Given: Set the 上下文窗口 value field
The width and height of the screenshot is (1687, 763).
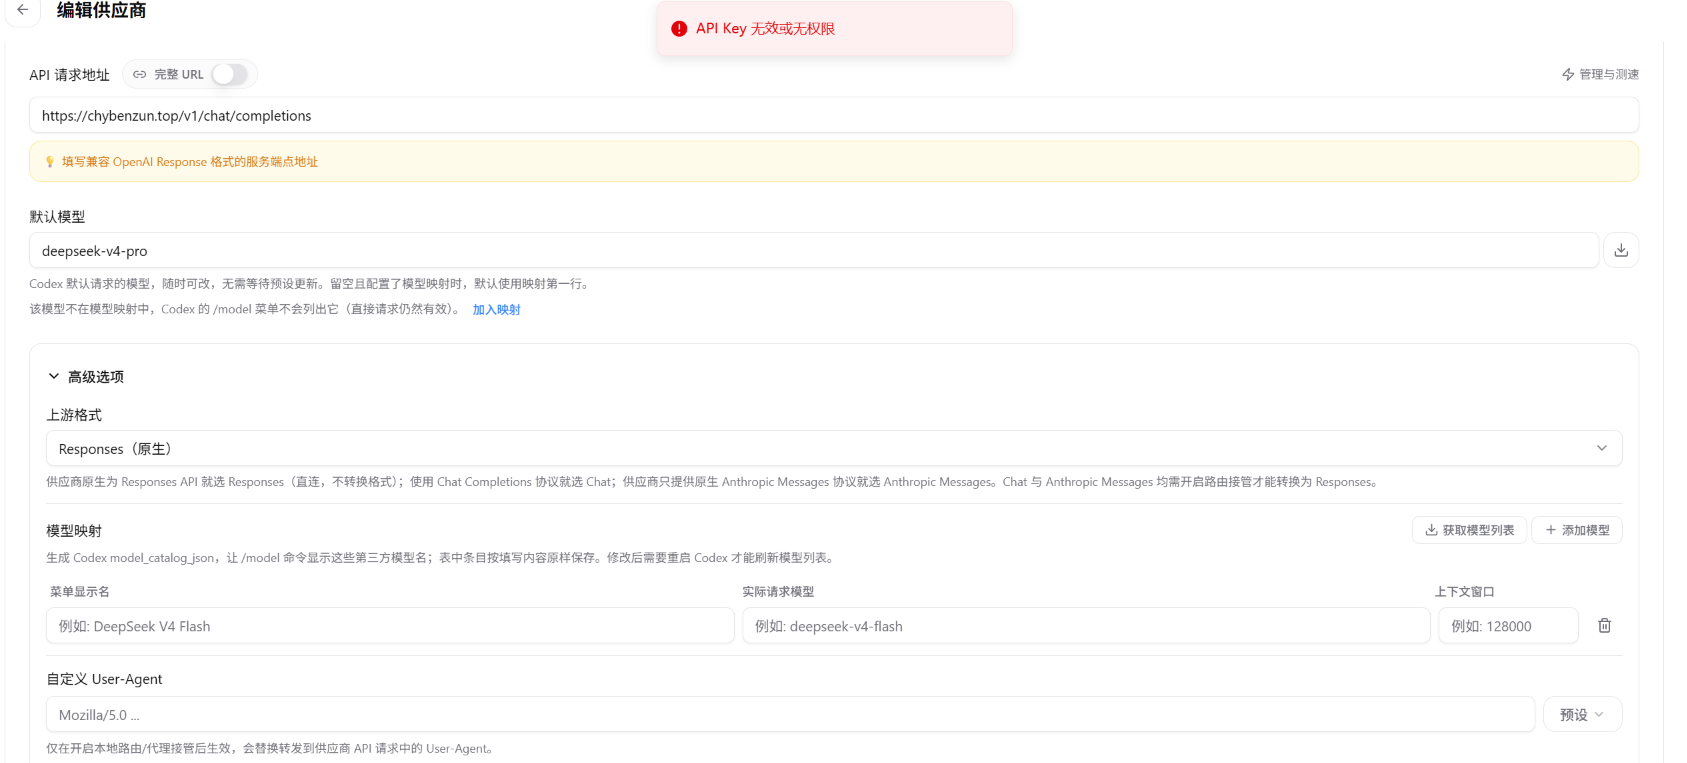Looking at the screenshot, I should point(1508,626).
